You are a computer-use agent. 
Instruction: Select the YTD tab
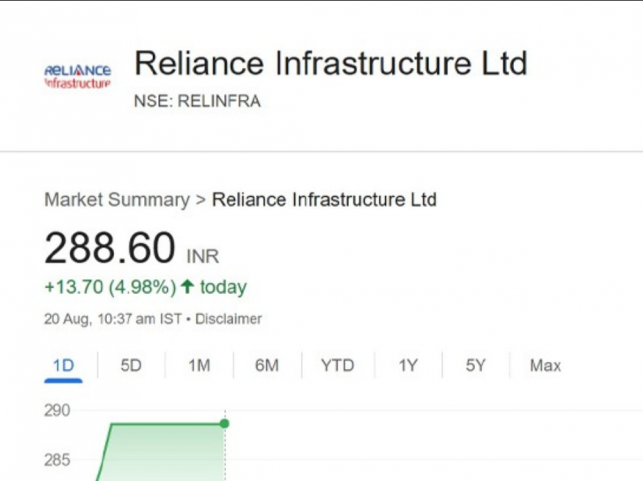click(x=337, y=366)
